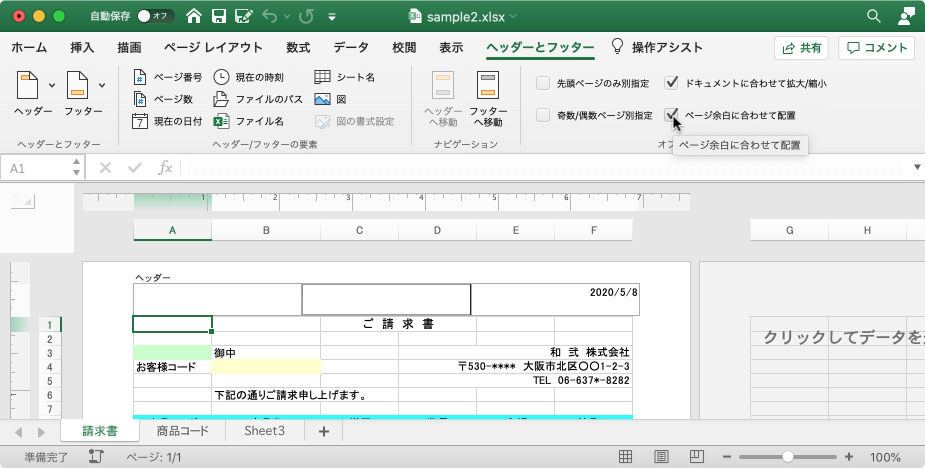Click the select-all corner triangle

(22, 202)
